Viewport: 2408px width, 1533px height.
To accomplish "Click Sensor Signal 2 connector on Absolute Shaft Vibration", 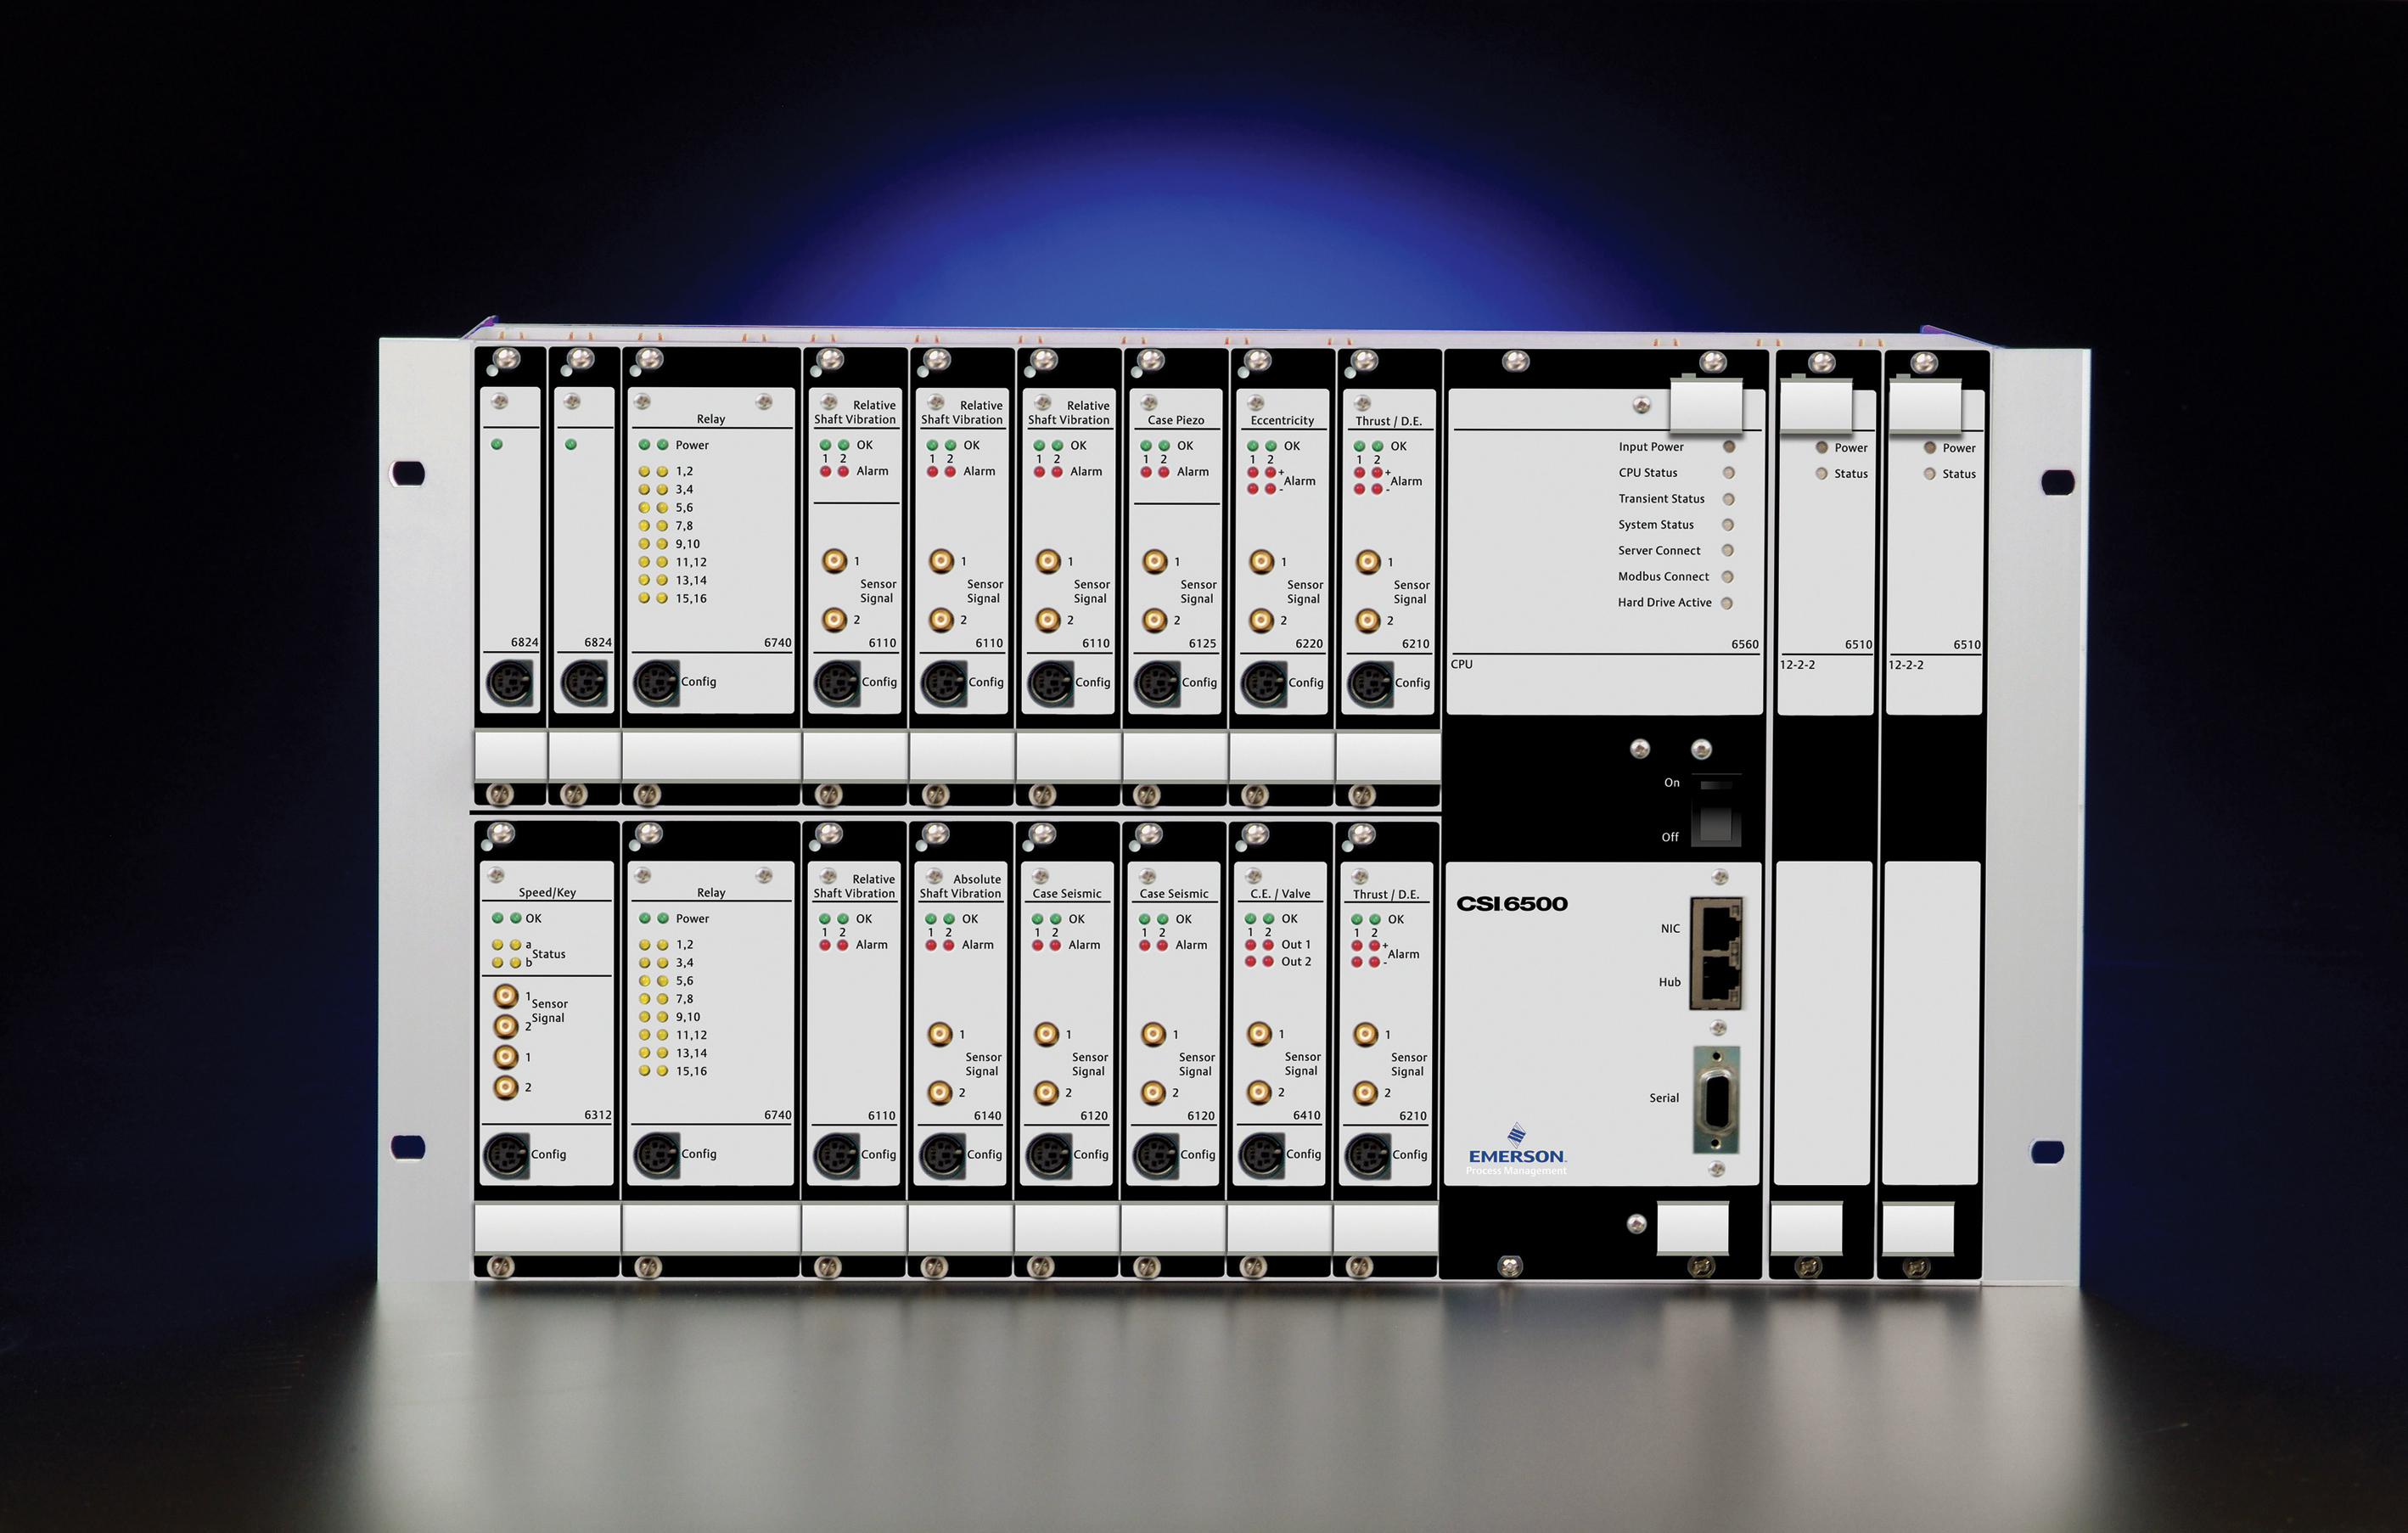I will 940,1093.
